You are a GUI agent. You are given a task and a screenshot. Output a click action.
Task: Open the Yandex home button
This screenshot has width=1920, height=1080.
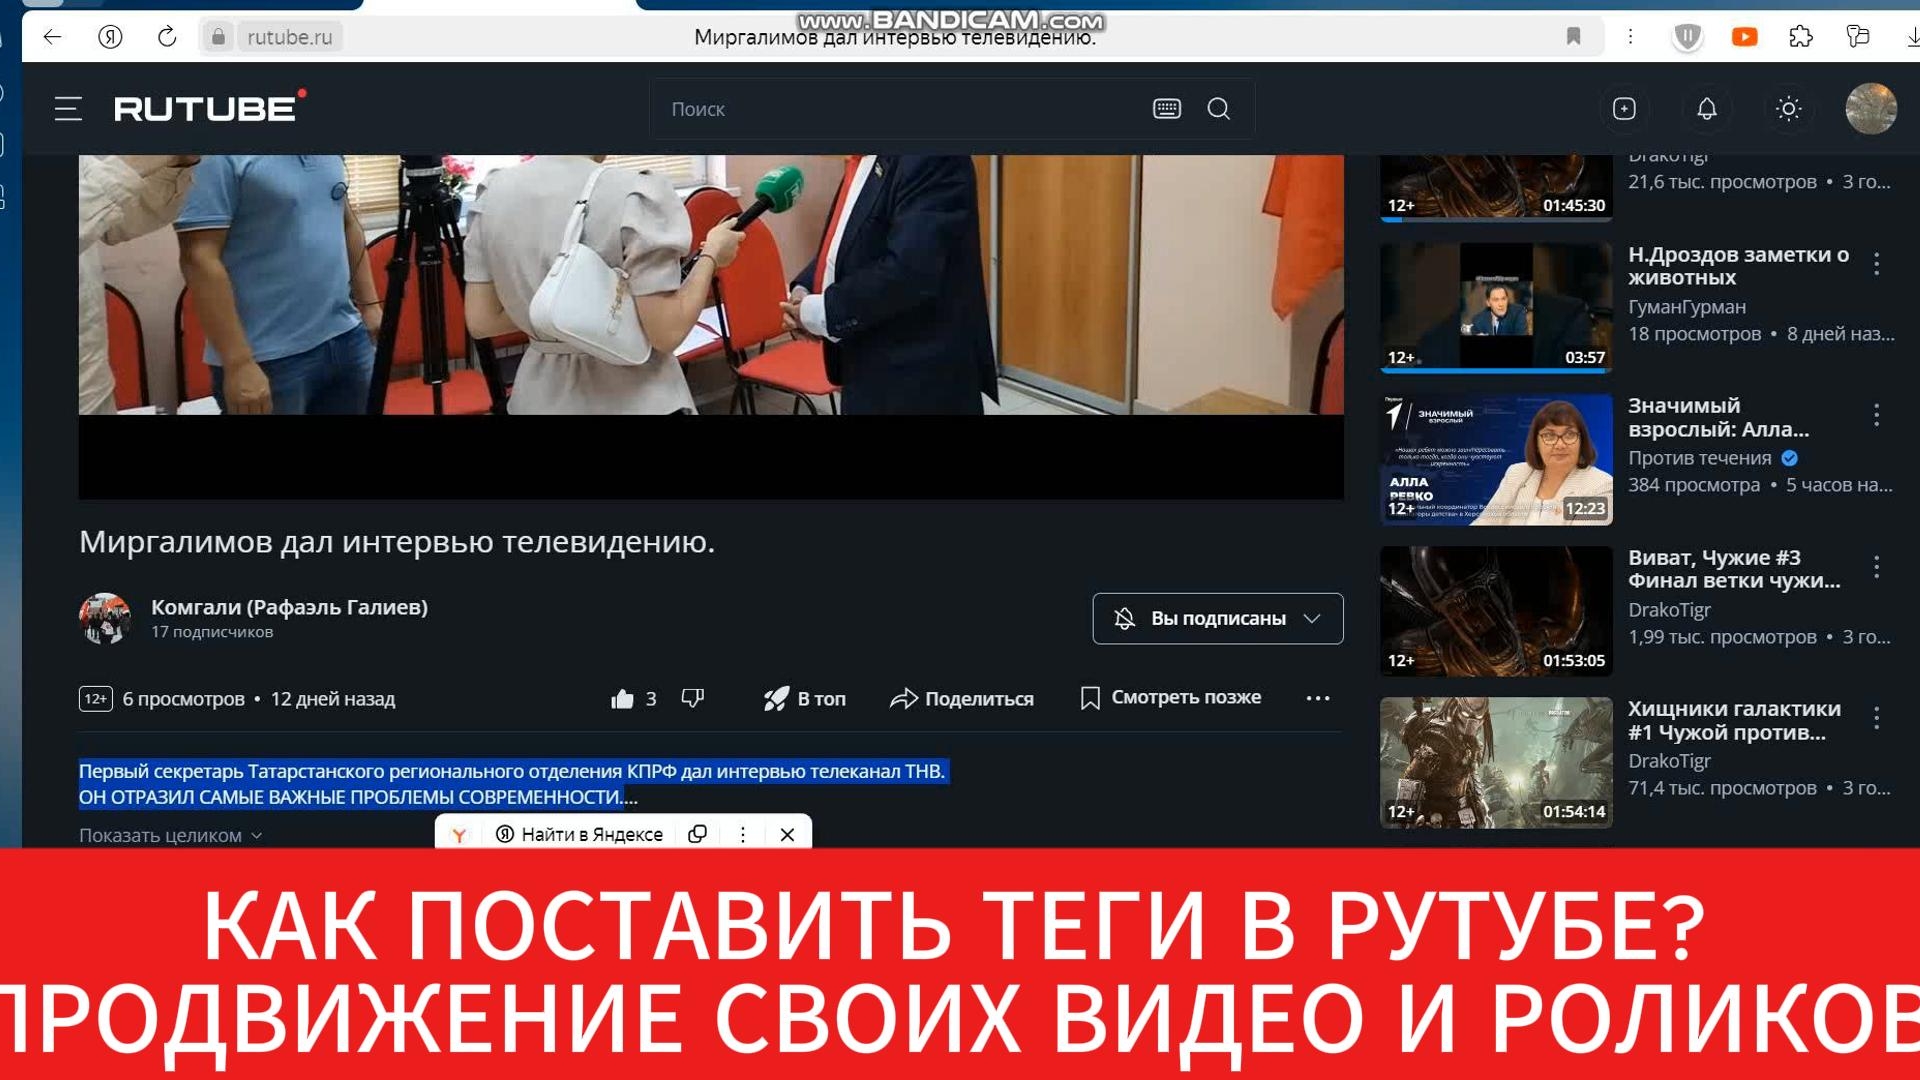tap(110, 37)
